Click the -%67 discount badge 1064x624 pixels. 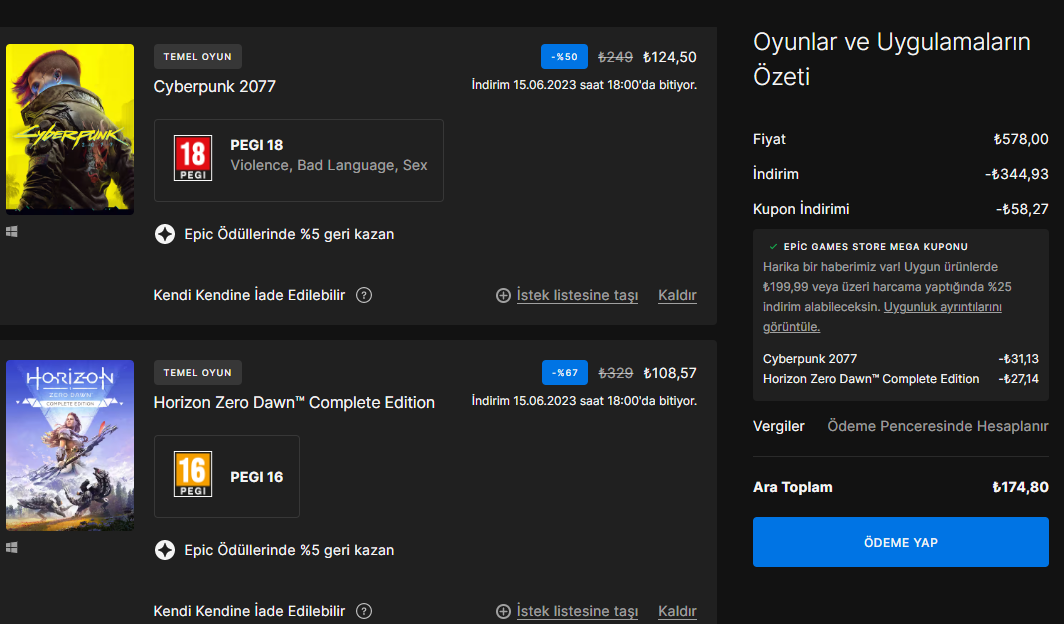(x=565, y=373)
